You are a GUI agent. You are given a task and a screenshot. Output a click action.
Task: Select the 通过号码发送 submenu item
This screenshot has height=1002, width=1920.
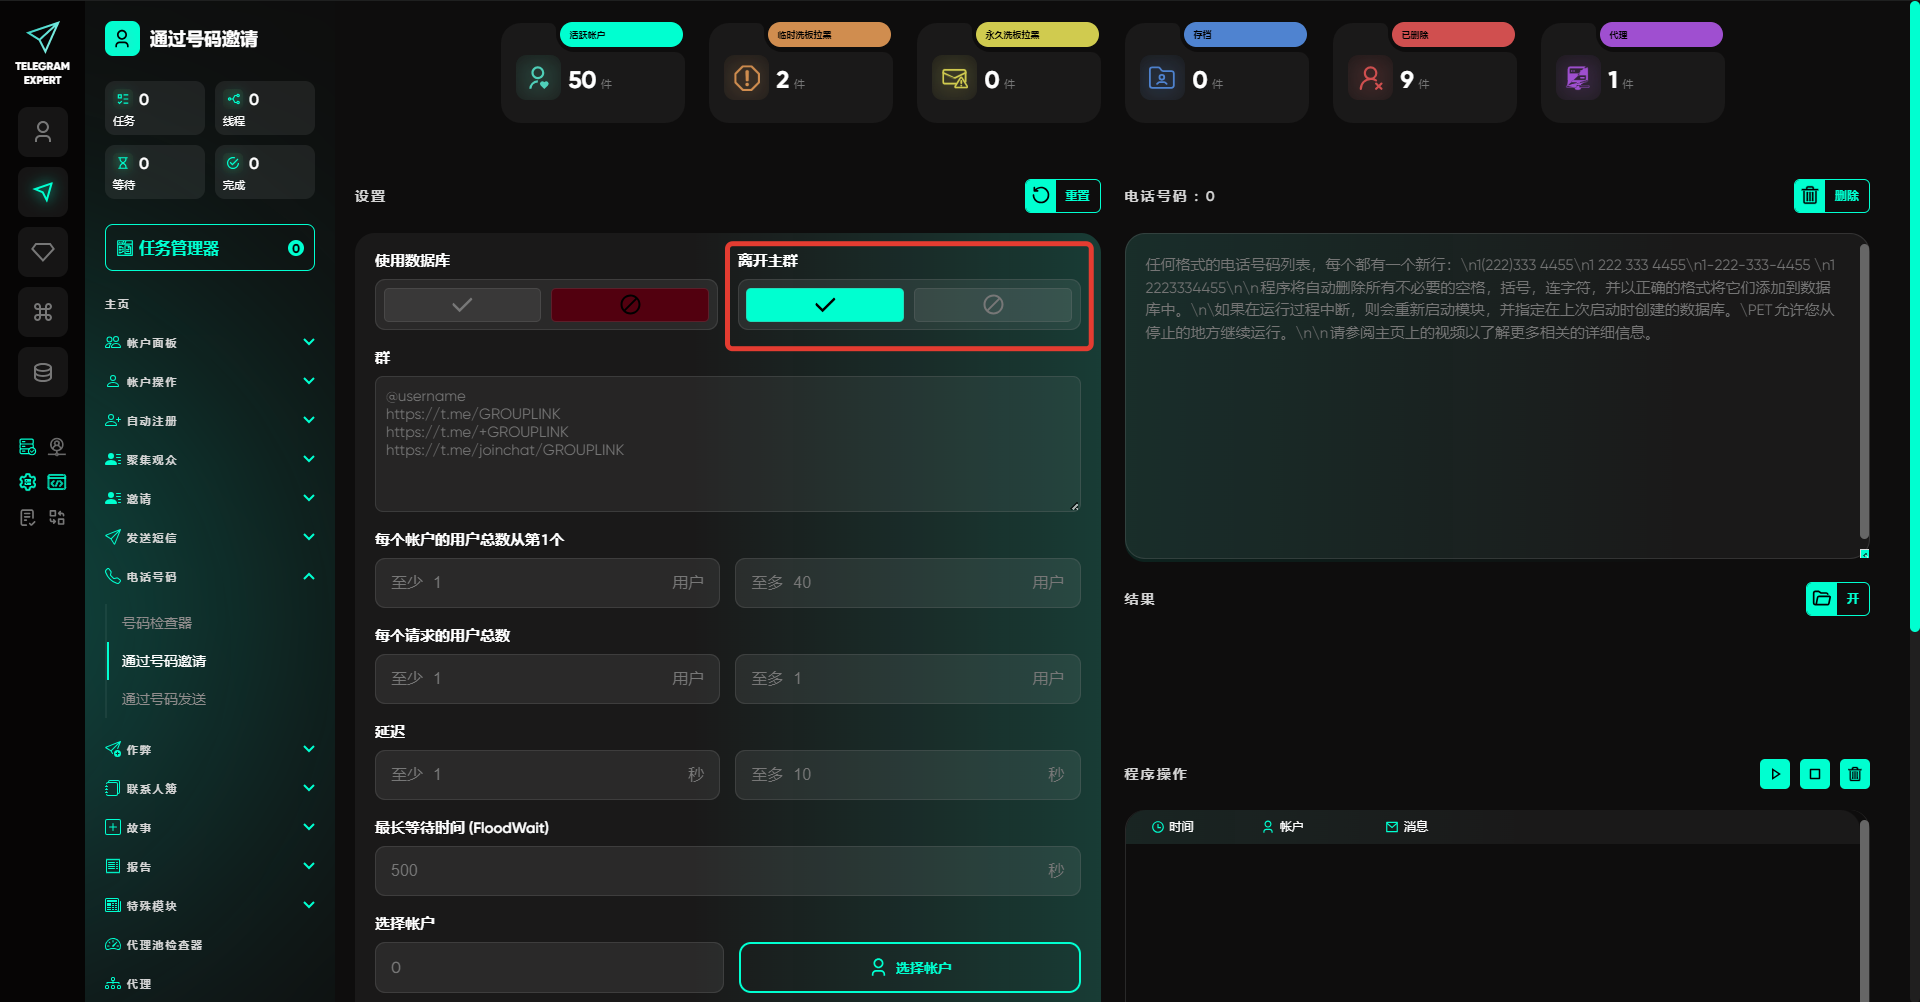click(164, 699)
